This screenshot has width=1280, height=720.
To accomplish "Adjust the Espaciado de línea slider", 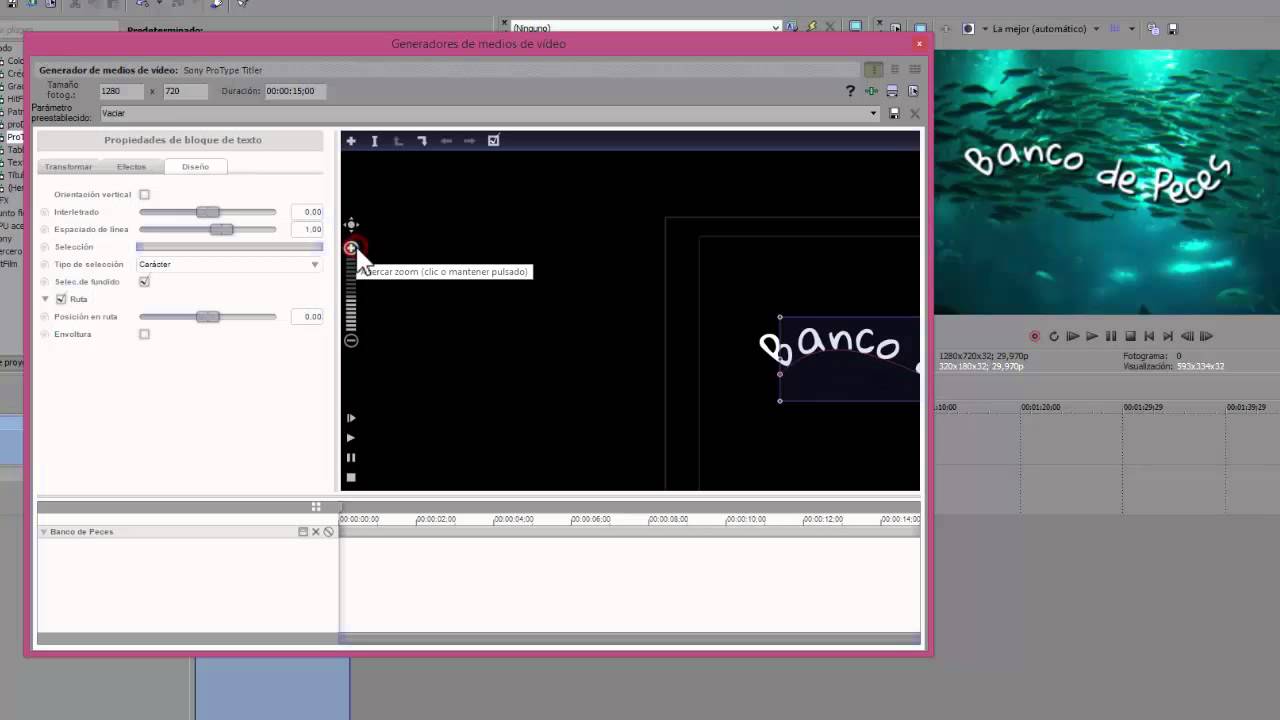I will (208, 230).
